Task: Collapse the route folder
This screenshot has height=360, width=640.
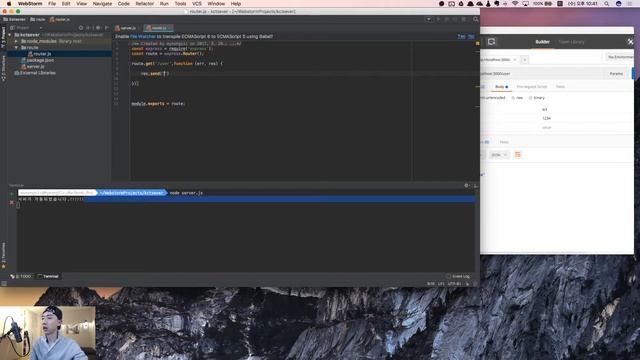Action: coord(16,47)
